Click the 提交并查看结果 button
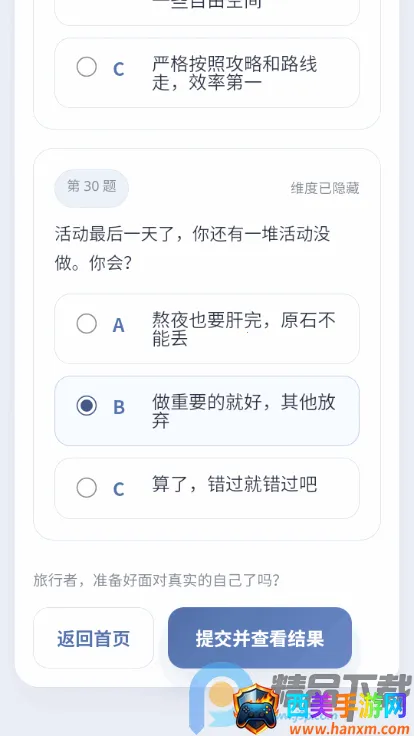The width and height of the screenshot is (414, 736). coord(260,638)
